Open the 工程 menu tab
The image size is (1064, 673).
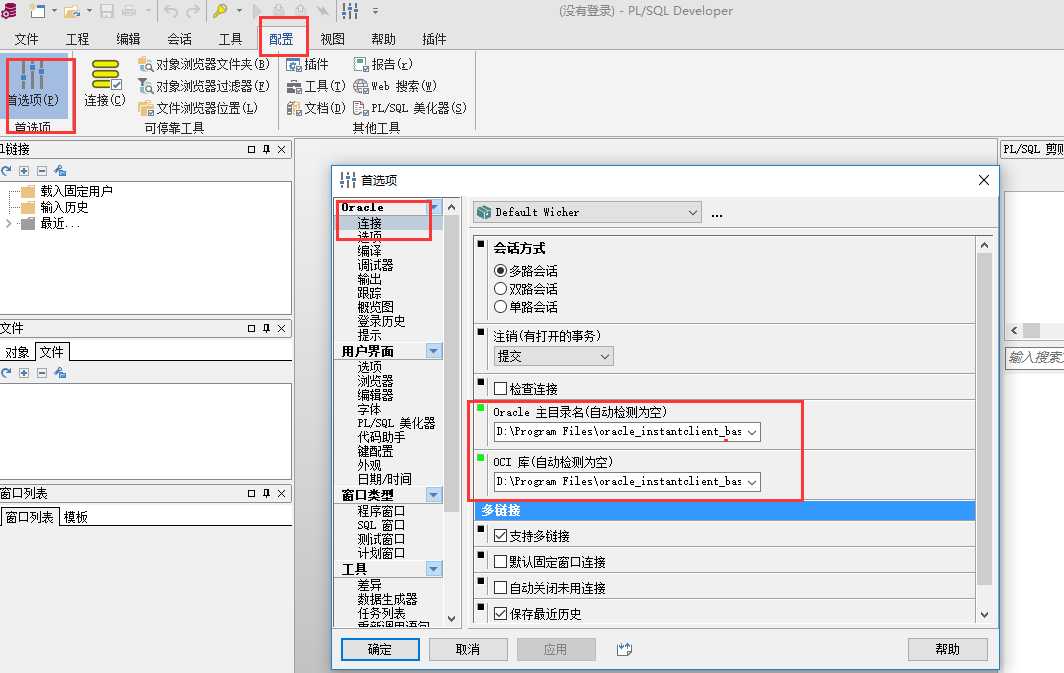[x=77, y=39]
